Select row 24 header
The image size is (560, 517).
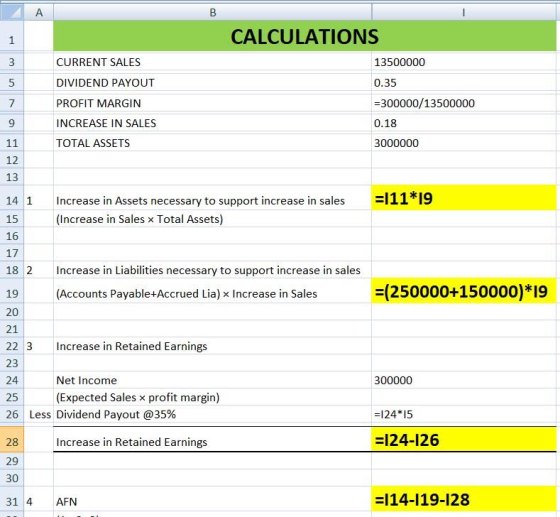12,380
